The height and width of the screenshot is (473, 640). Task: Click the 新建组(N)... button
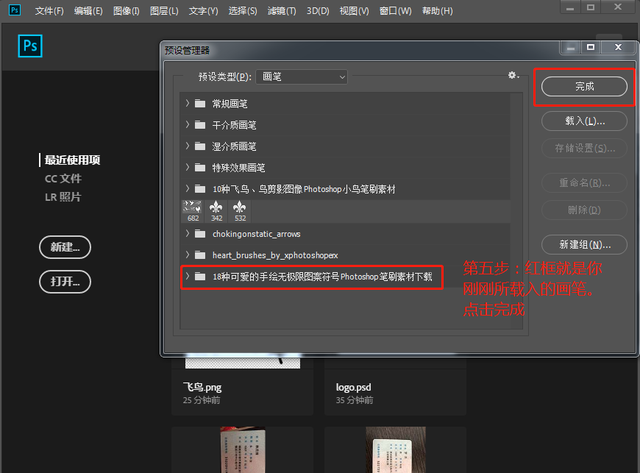584,244
